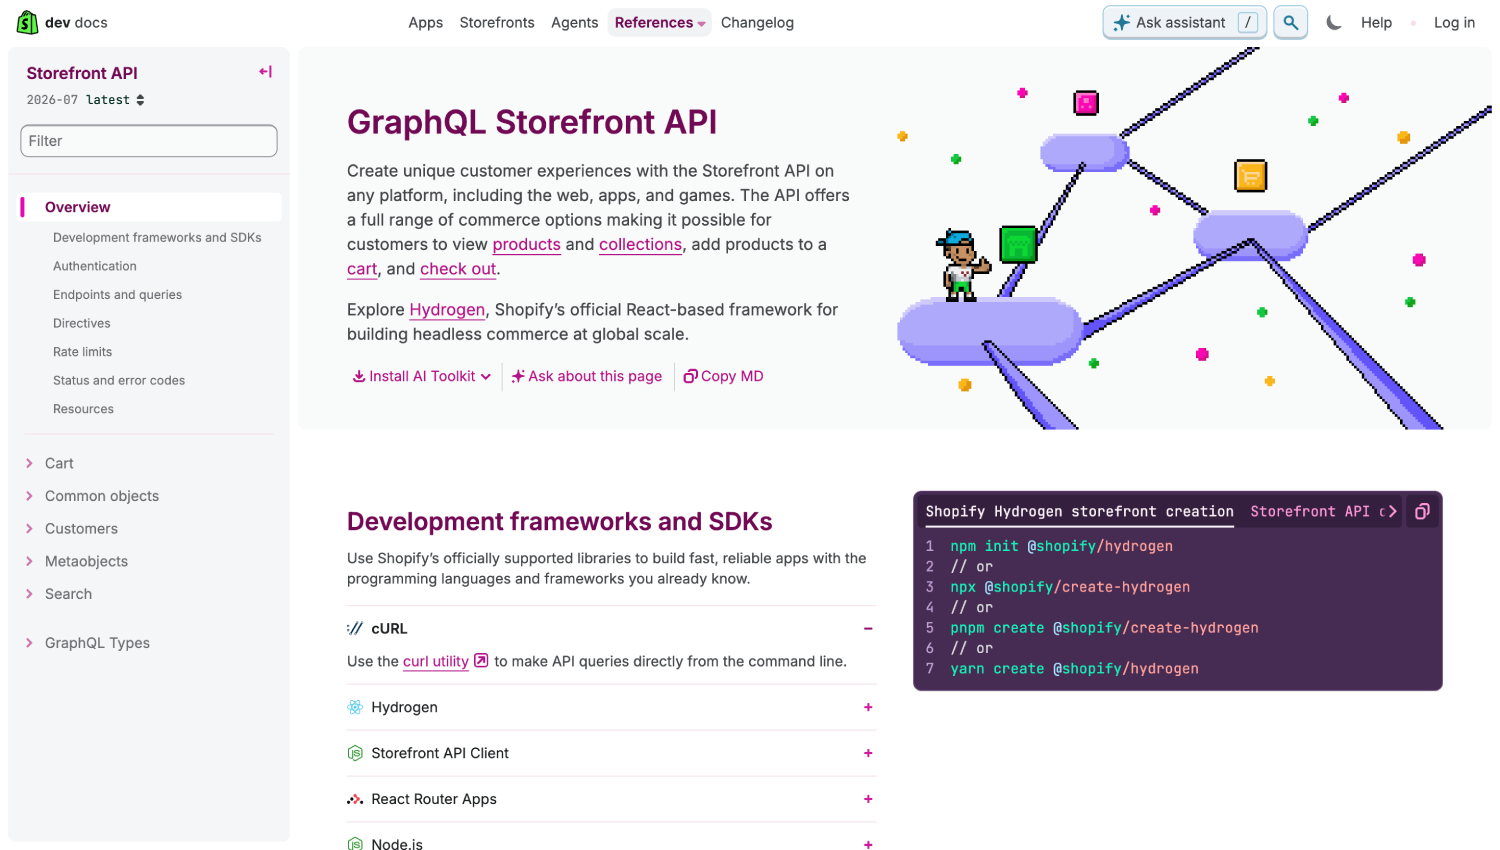Open the Help link
The width and height of the screenshot is (1500, 850).
point(1376,22)
